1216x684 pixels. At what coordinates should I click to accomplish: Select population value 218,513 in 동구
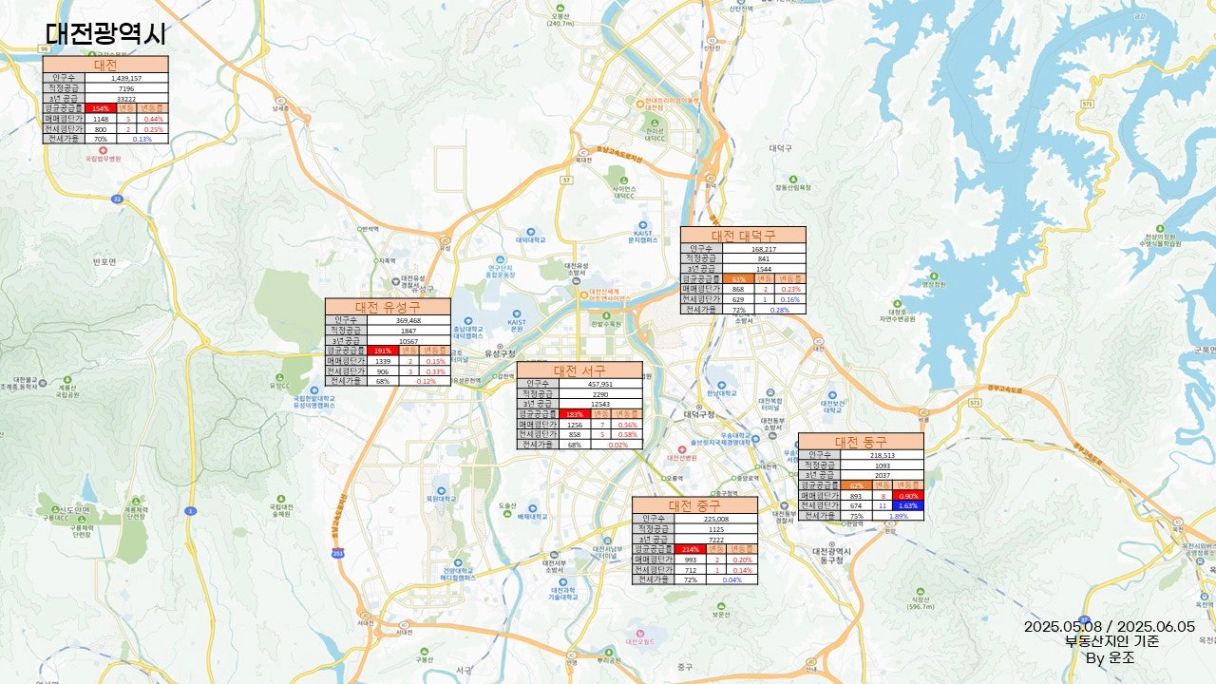[x=881, y=455]
